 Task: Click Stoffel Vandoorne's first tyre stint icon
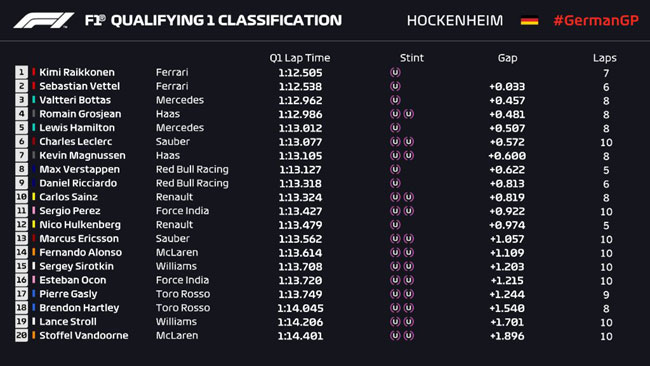coord(395,336)
